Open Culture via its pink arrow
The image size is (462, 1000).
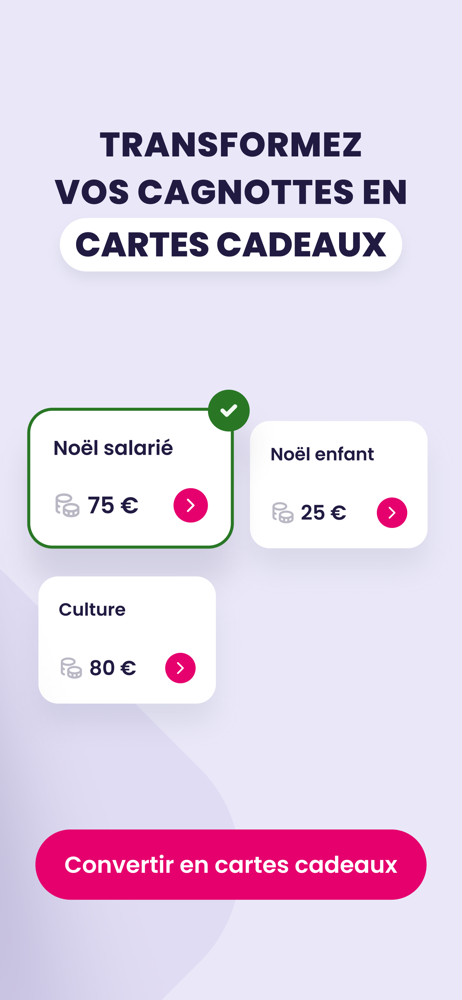[x=181, y=668]
